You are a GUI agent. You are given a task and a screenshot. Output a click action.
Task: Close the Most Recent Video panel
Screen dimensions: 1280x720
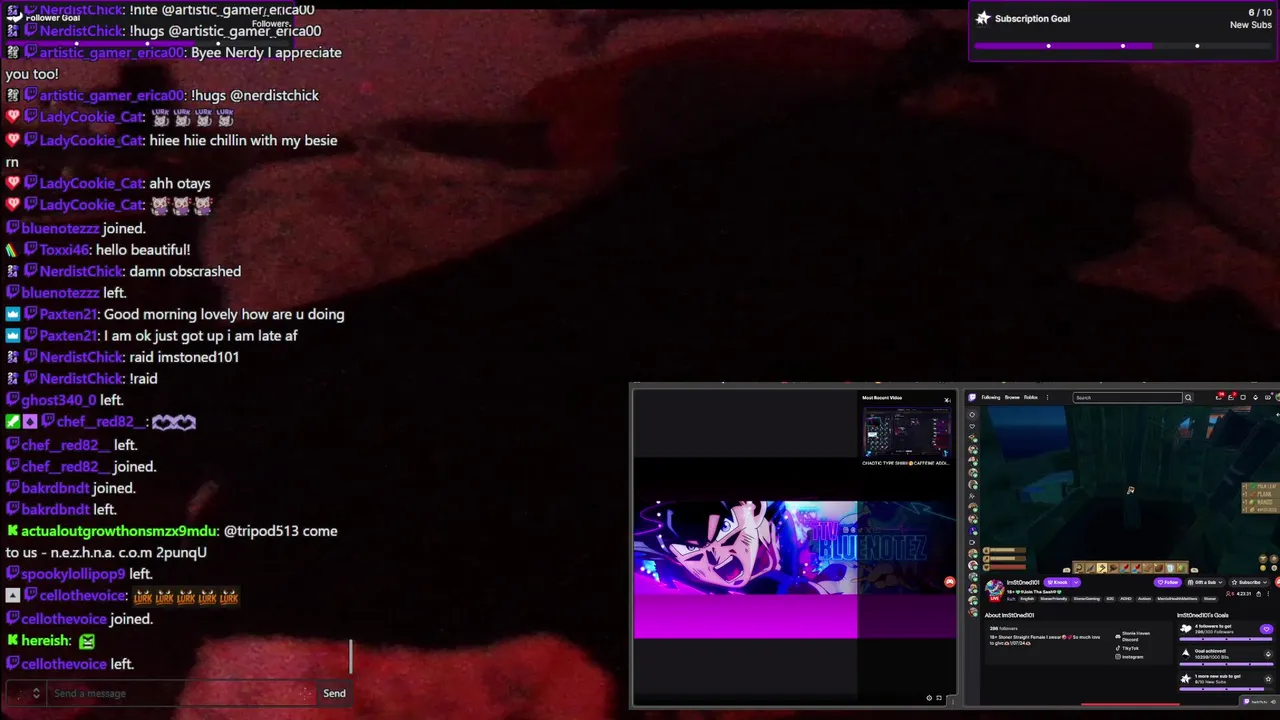(x=947, y=399)
